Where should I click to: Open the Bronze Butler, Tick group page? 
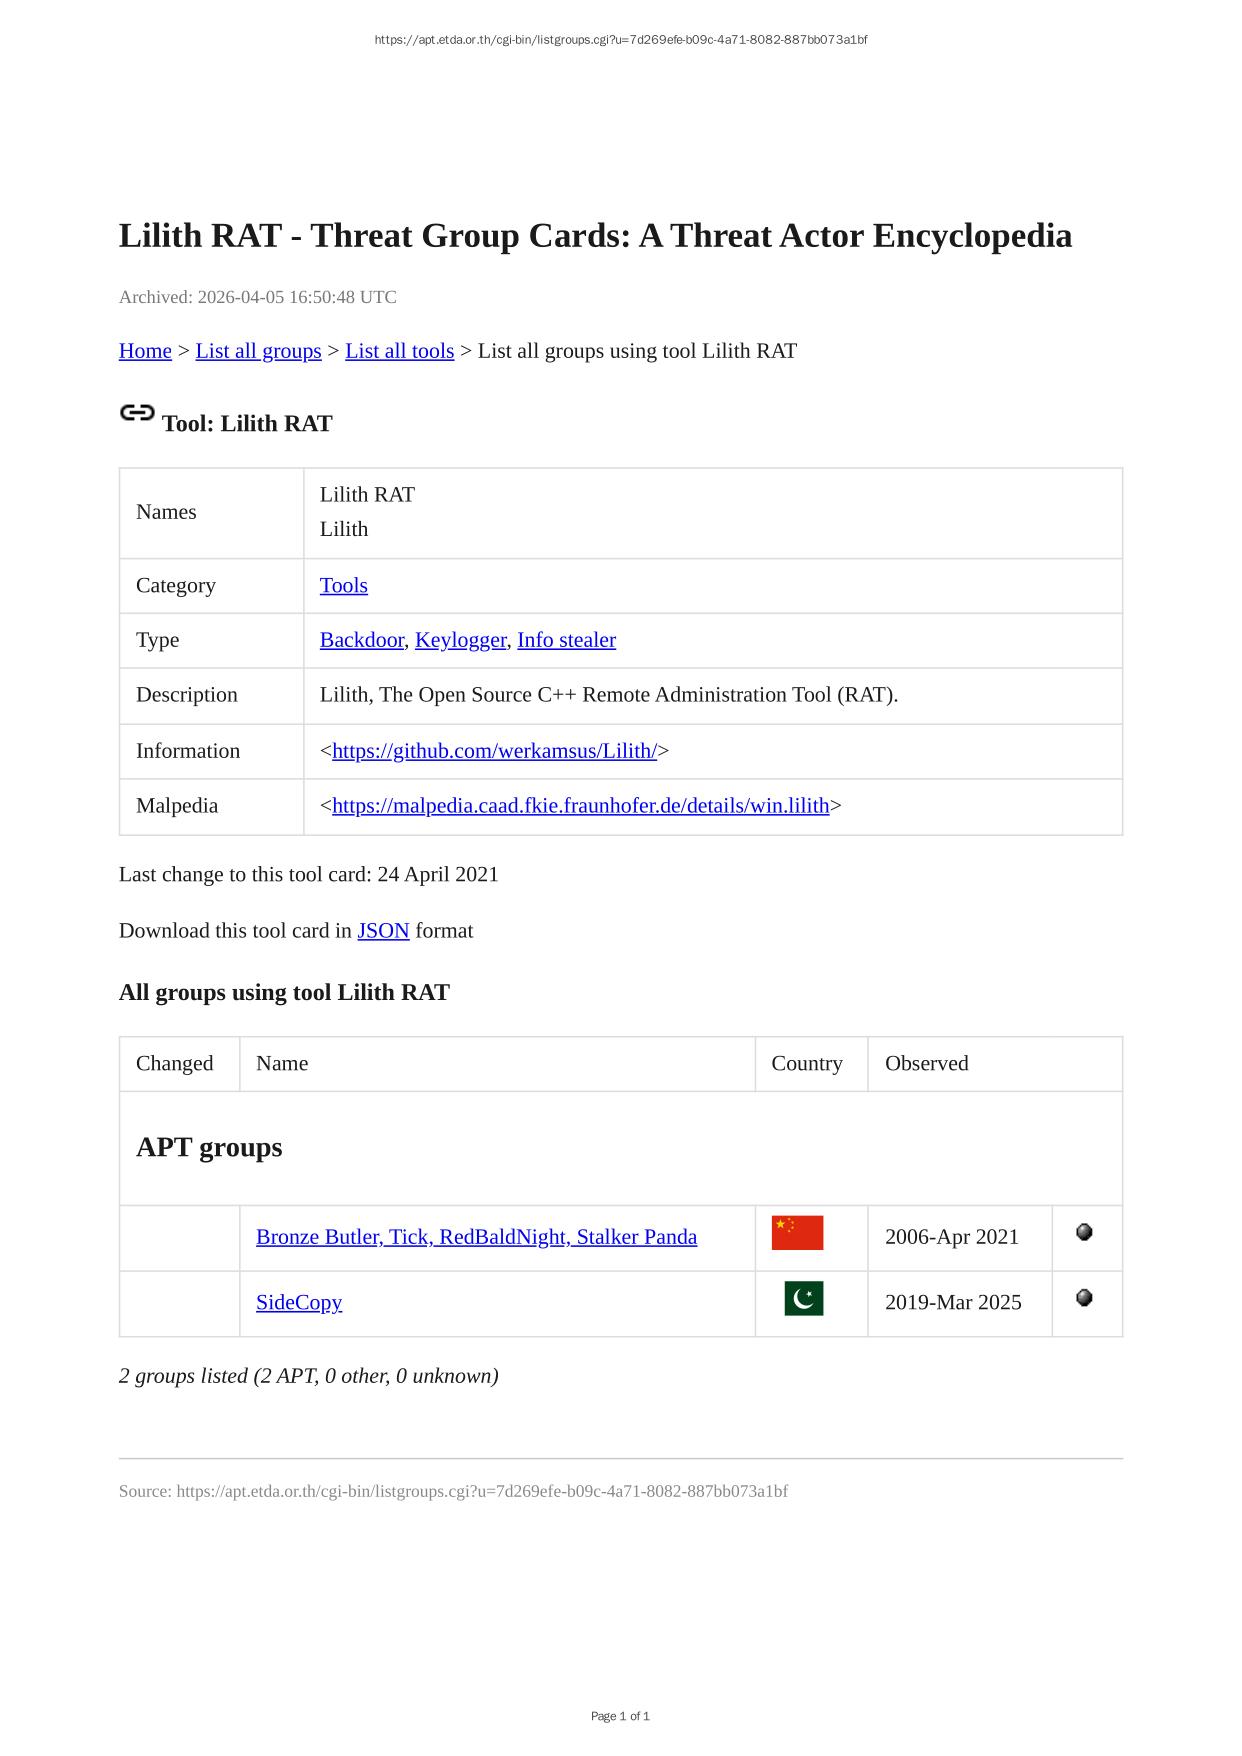click(x=476, y=1237)
